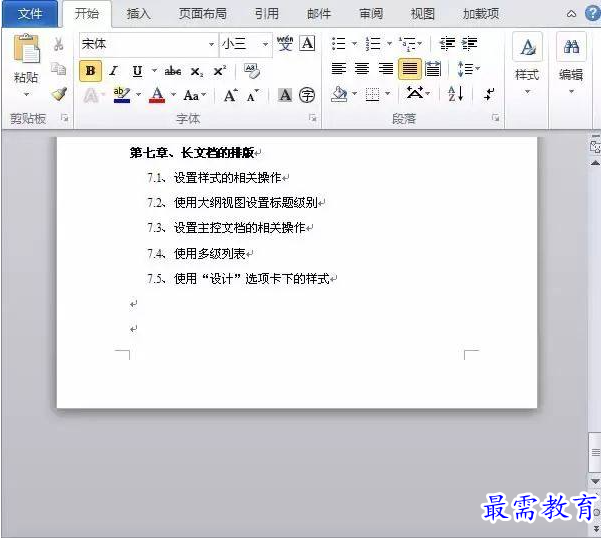Open the 编辑 Editing button
This screenshot has height=539, width=605.
[571, 64]
